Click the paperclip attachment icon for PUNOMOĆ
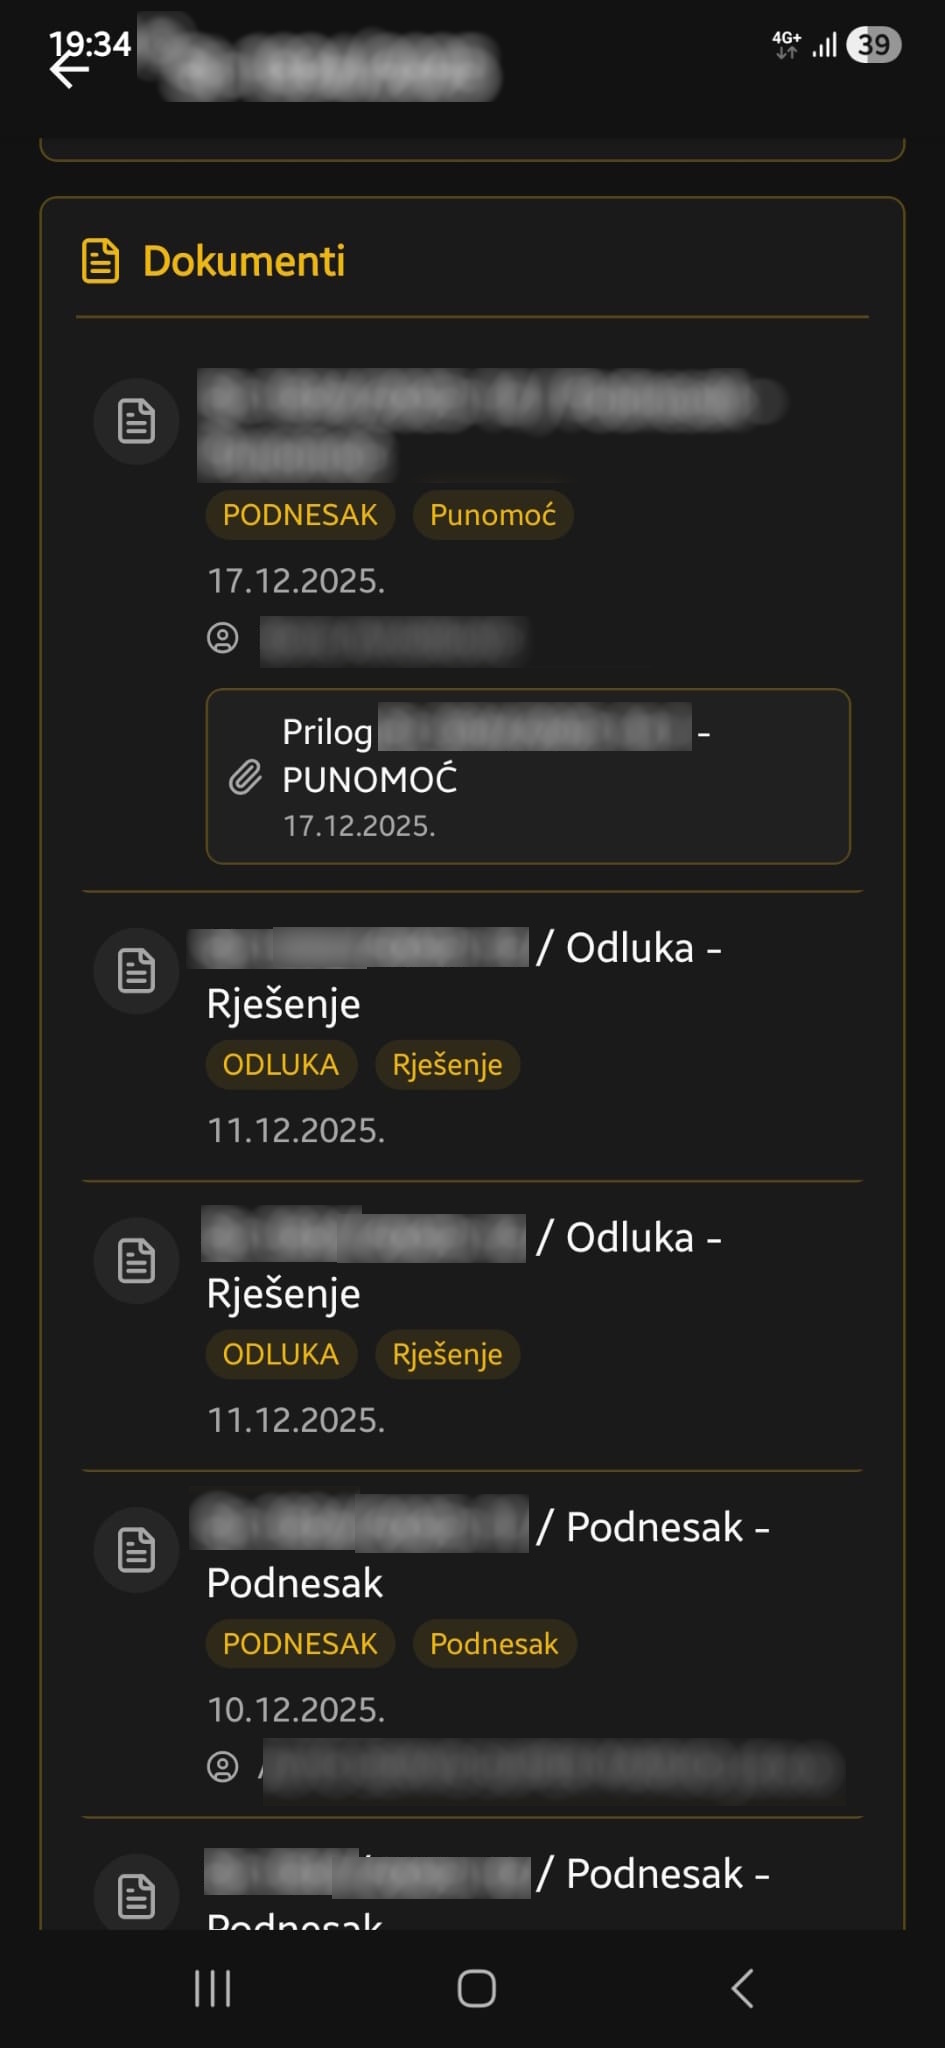 245,777
